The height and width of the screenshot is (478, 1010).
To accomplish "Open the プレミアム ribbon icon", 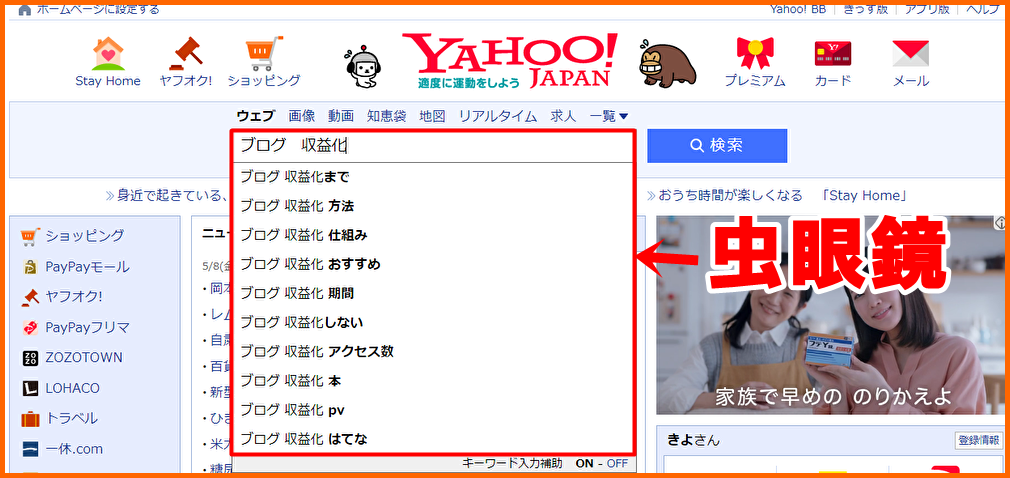I will [x=755, y=53].
